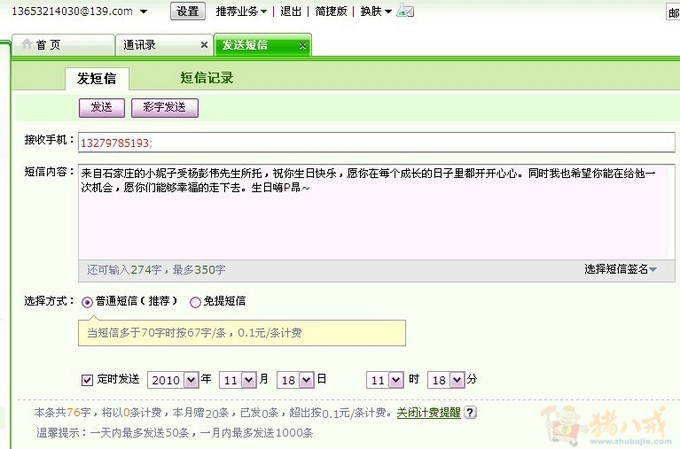Select 免提短信 radio option

pos(195,302)
